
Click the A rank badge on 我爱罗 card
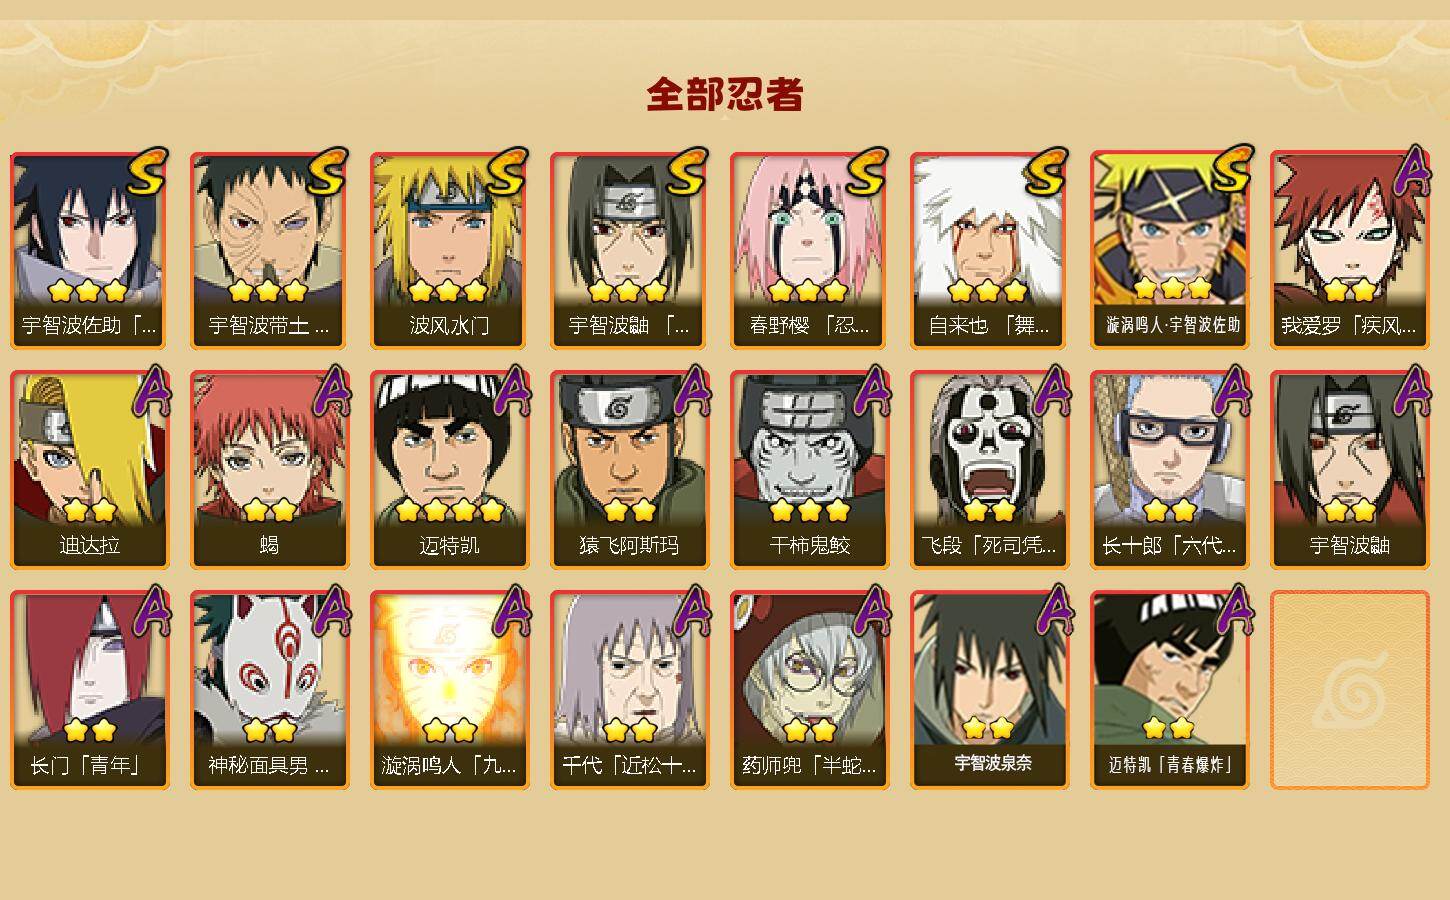click(1411, 172)
